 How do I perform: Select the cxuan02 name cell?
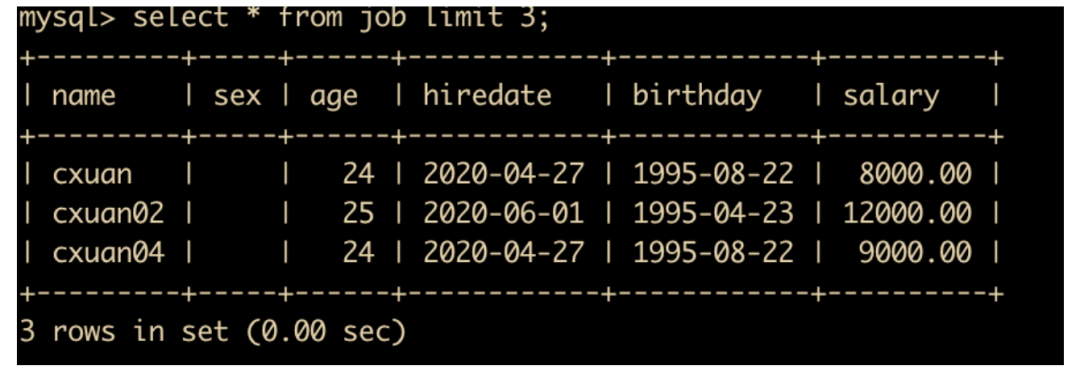pos(108,214)
